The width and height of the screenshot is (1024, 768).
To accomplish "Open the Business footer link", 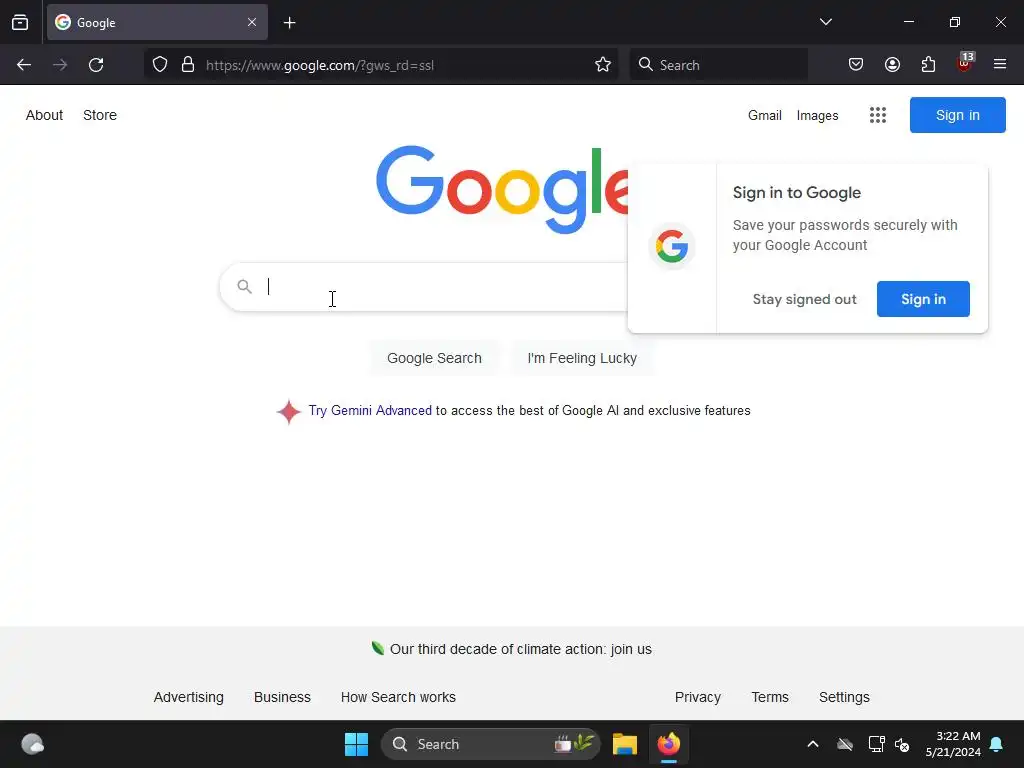I will coord(282,697).
